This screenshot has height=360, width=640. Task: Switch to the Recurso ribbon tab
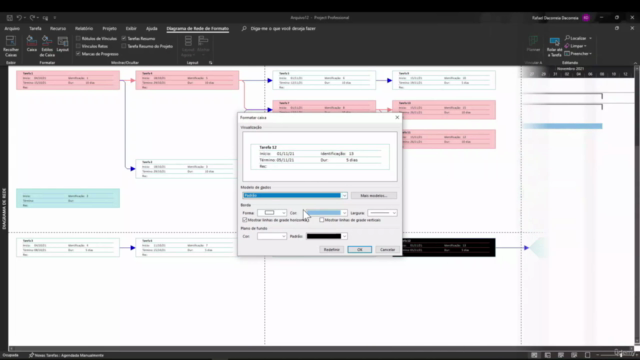click(58, 29)
